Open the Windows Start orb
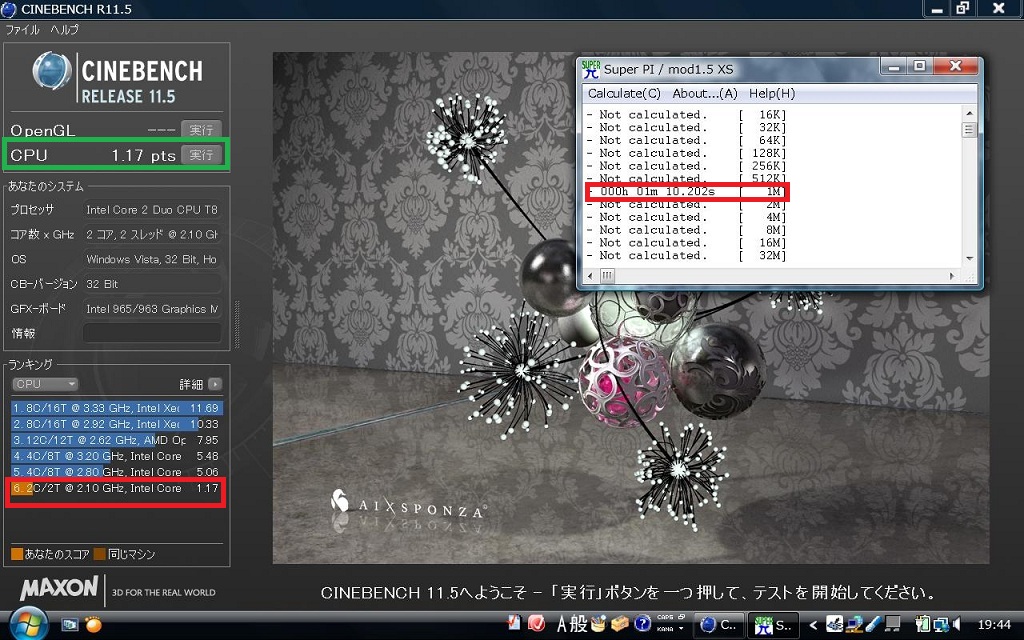The image size is (1024, 640). click(27, 624)
